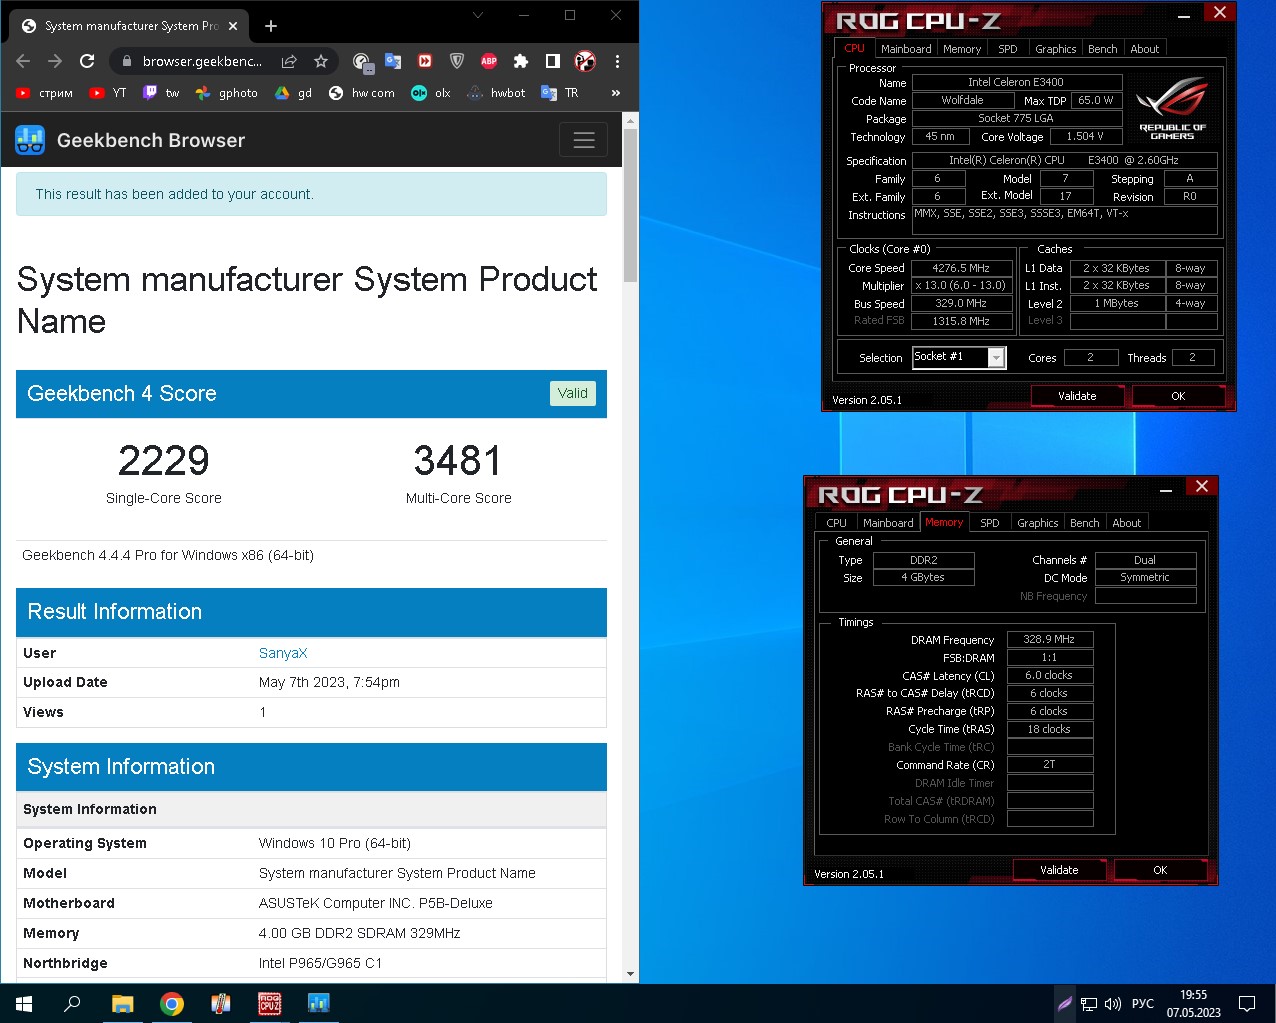
Task: Open Graphics tab in top CPU-Z
Action: tap(1056, 49)
